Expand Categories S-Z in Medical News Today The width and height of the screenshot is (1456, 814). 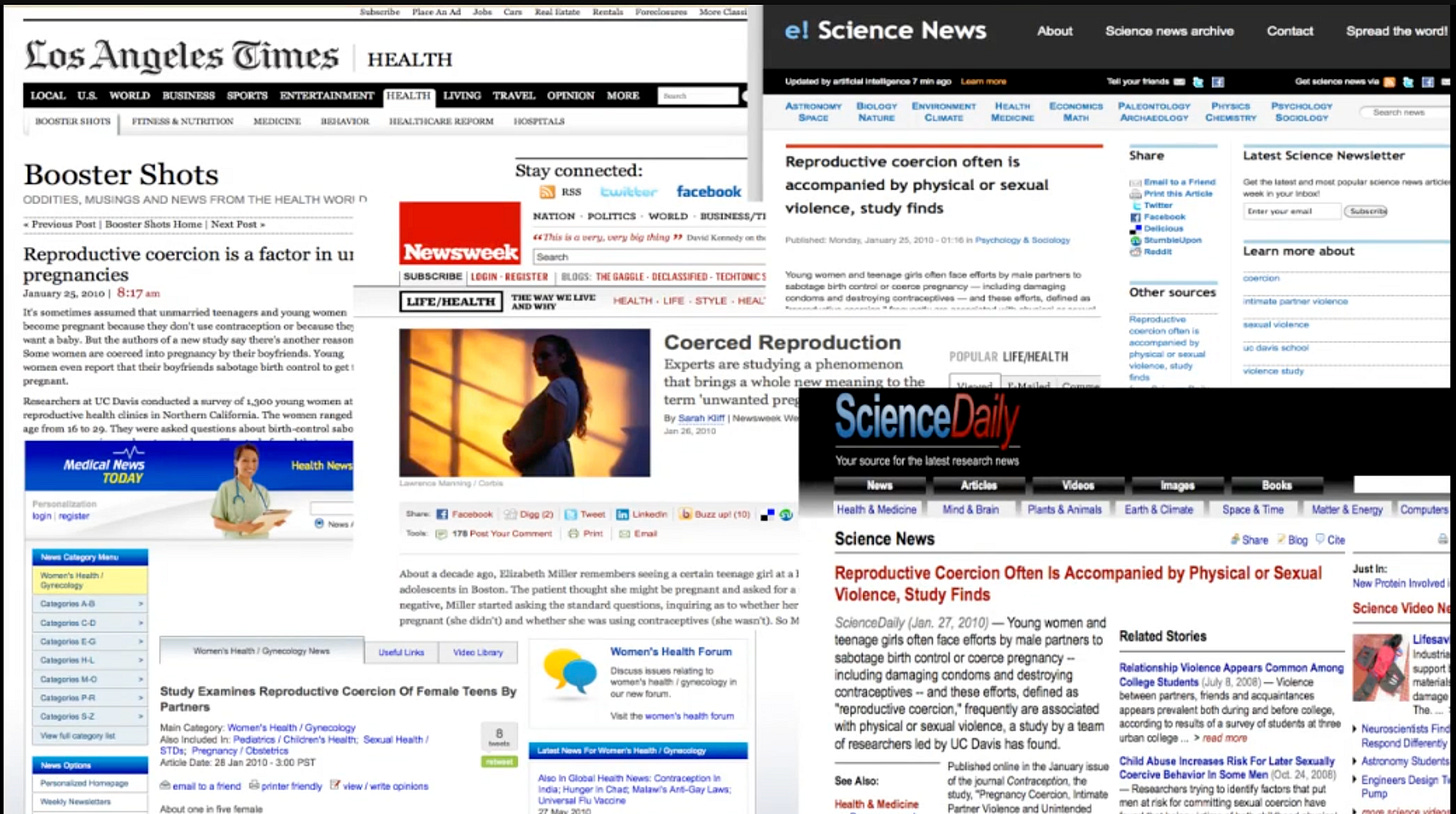click(x=90, y=717)
